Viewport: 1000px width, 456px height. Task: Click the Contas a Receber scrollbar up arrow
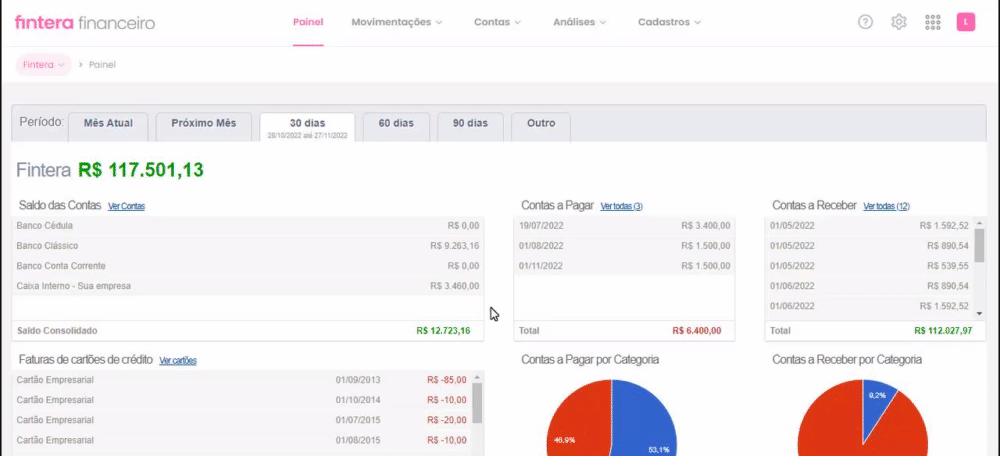[x=980, y=223]
